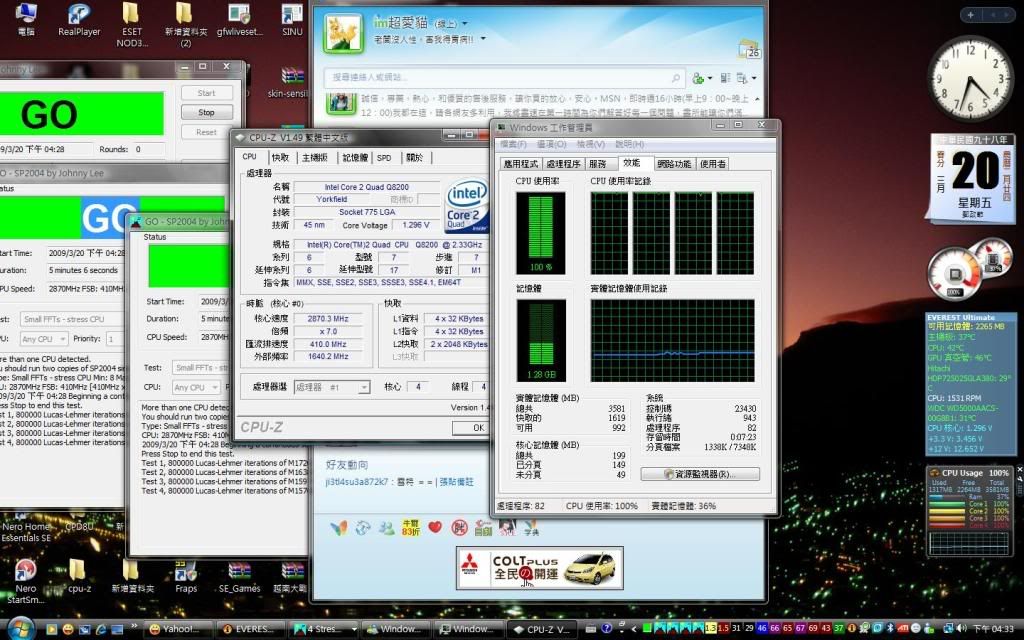Click the red heart icon in Messenger
The height and width of the screenshot is (640, 1024).
point(435,526)
